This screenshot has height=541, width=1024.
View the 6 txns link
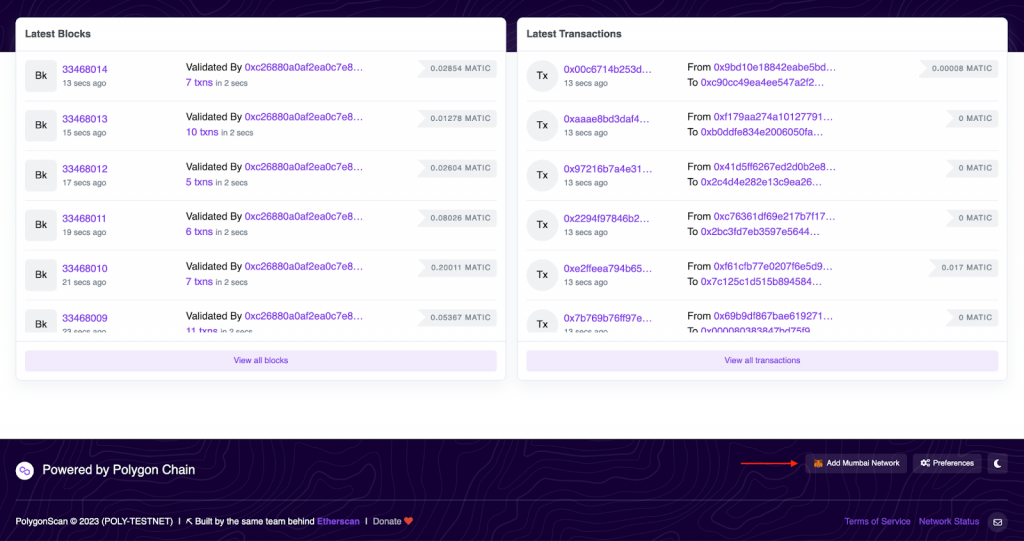click(199, 232)
